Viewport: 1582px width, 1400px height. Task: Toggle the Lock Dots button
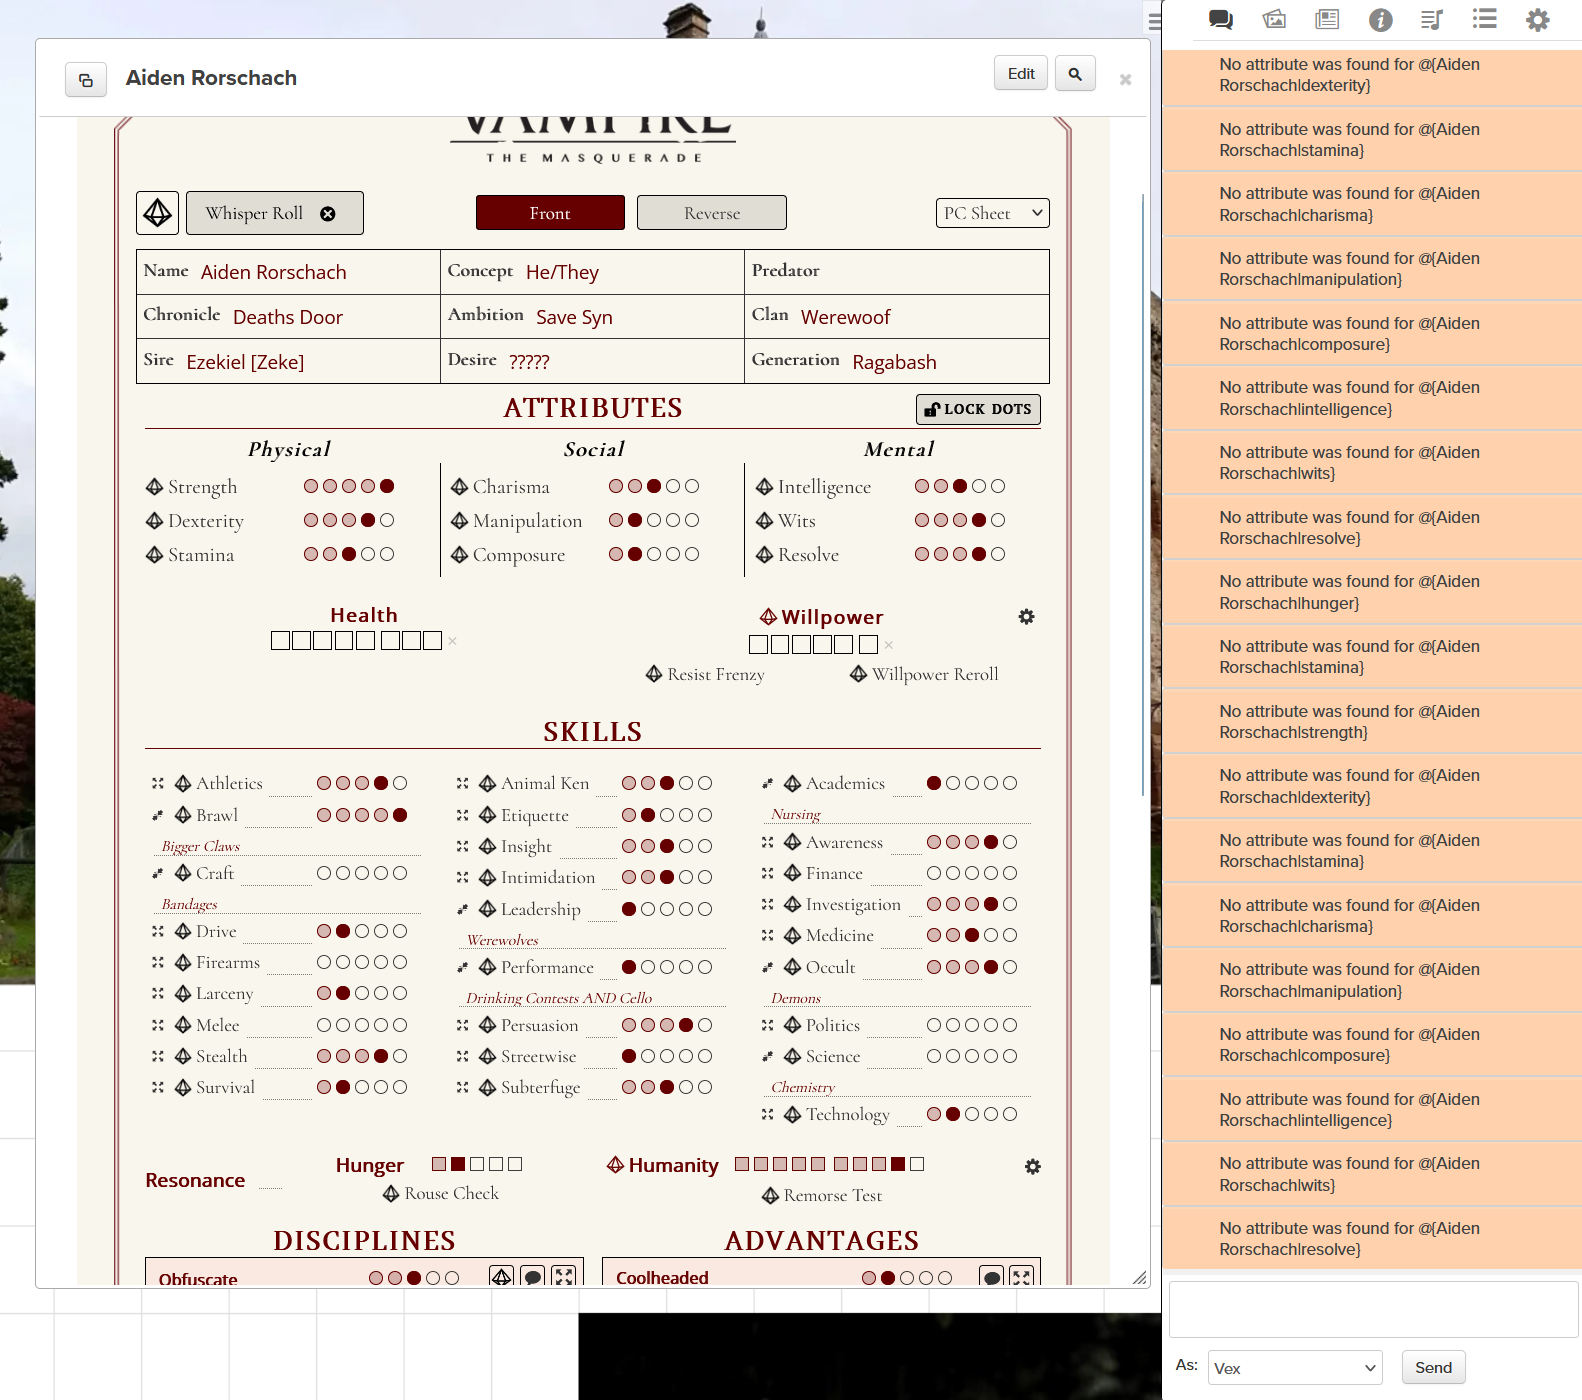tap(978, 409)
